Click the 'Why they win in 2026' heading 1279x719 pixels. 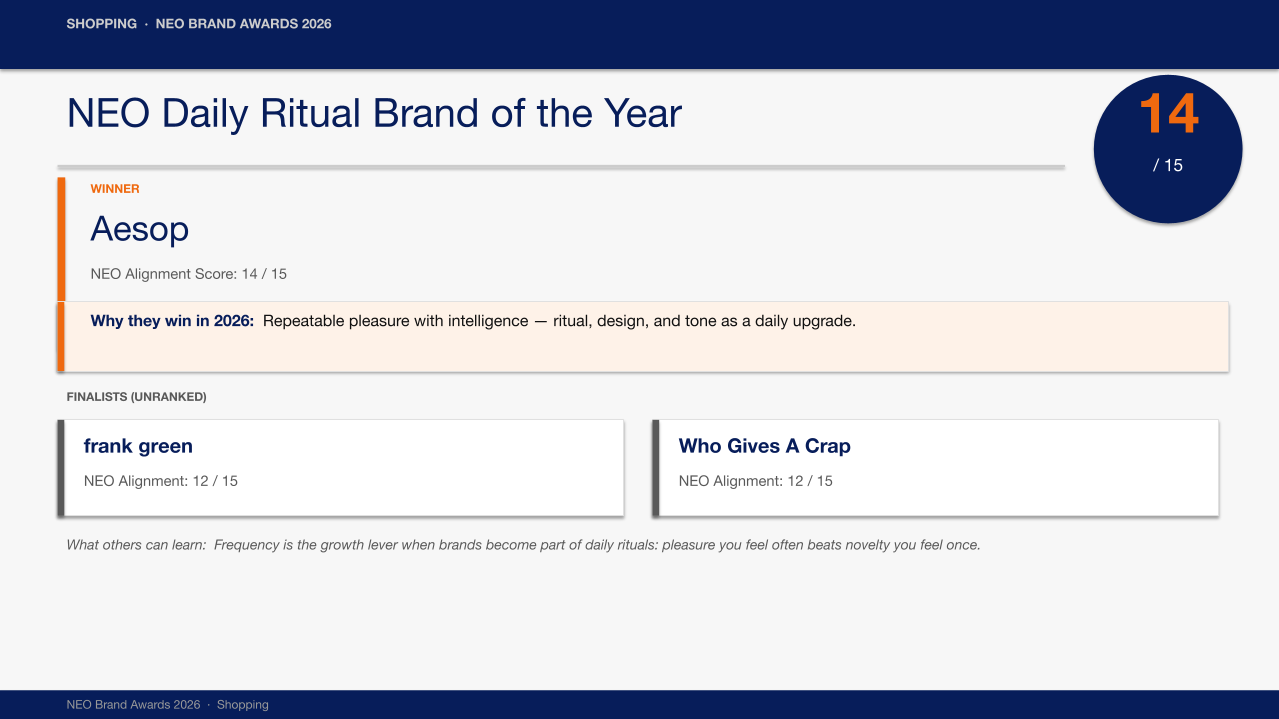(x=172, y=321)
